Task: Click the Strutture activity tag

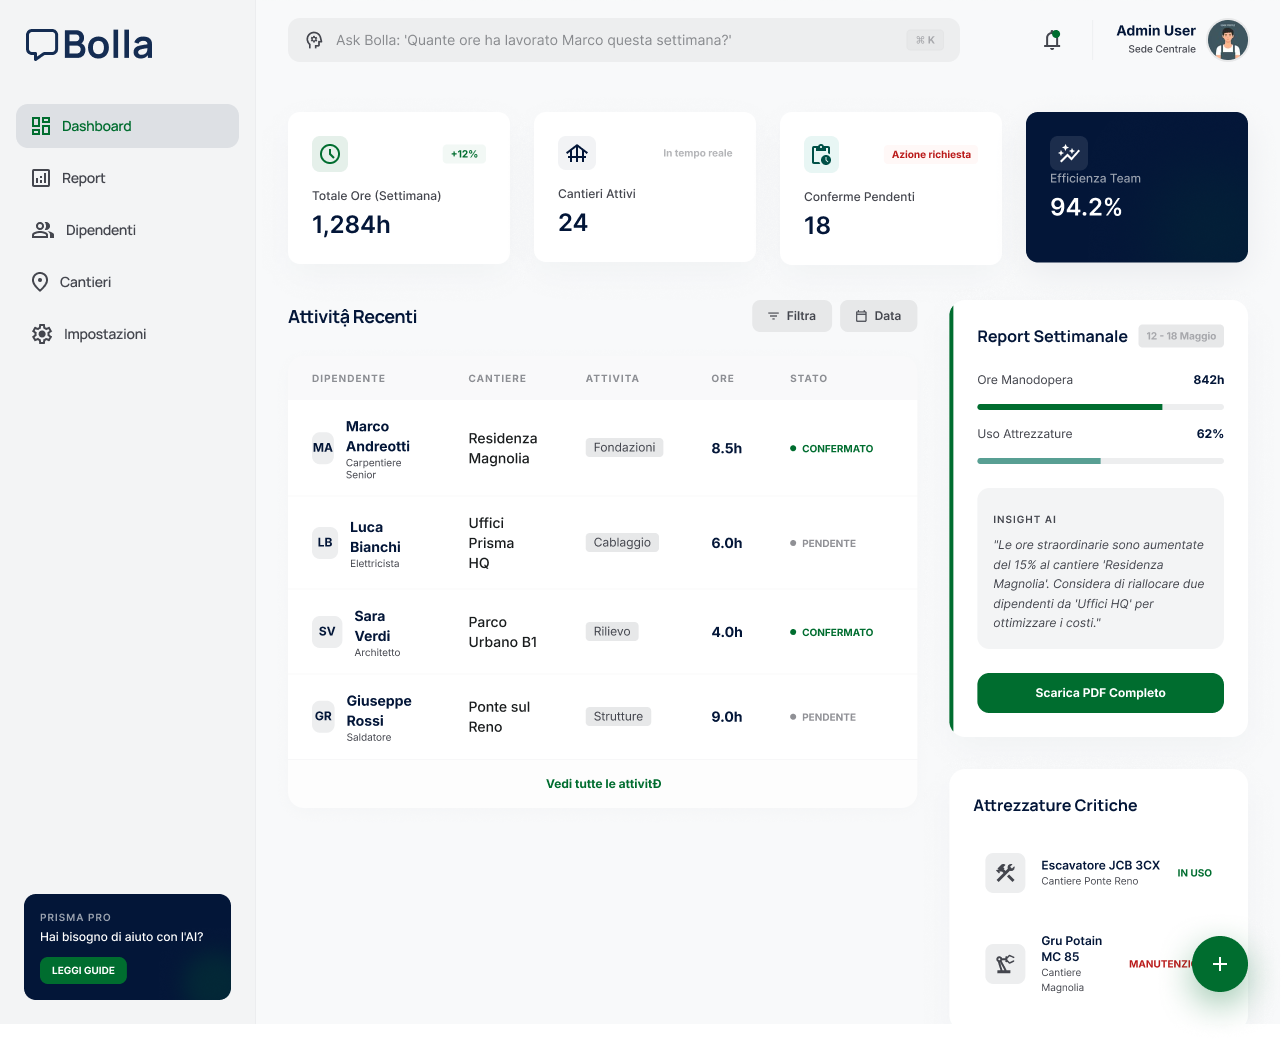Action: 618,717
